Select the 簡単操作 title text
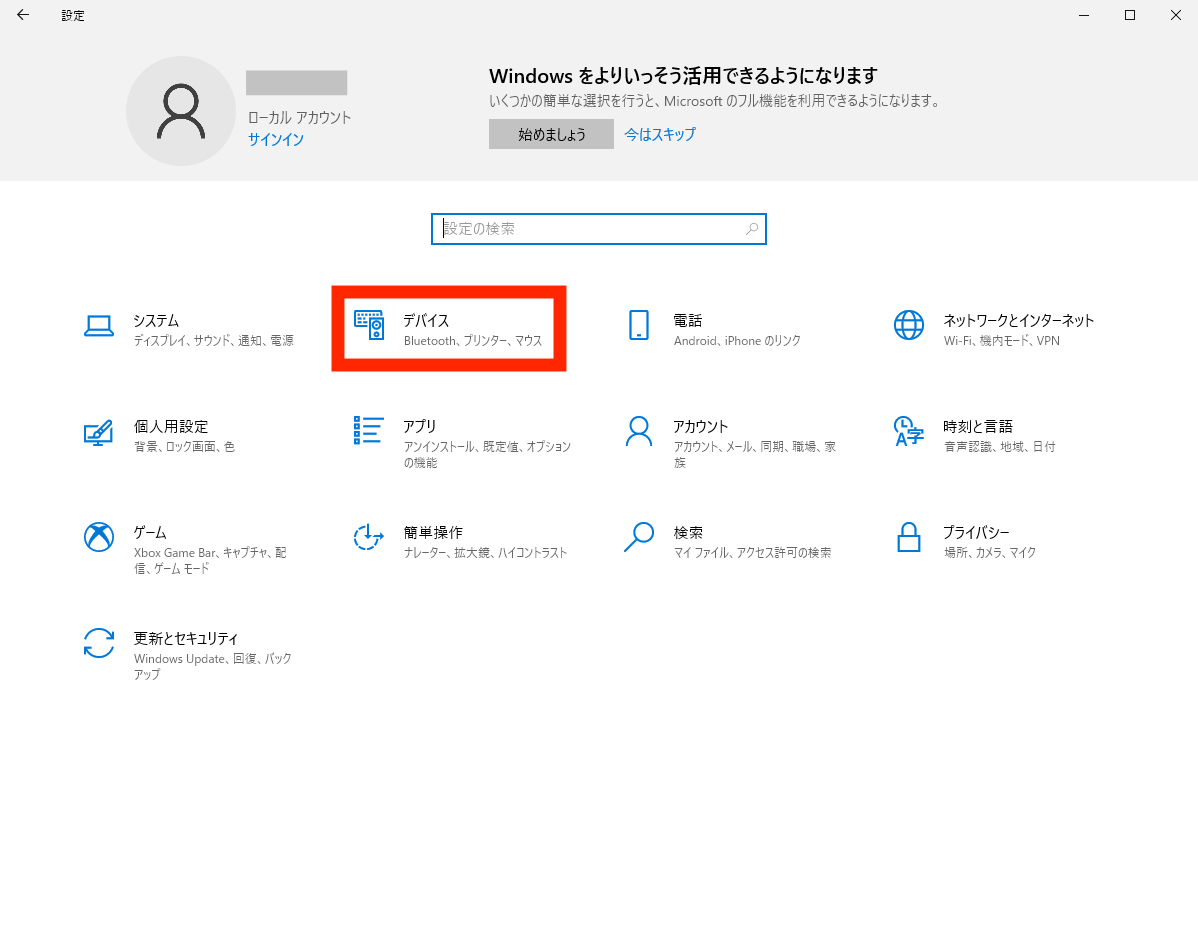 point(433,532)
